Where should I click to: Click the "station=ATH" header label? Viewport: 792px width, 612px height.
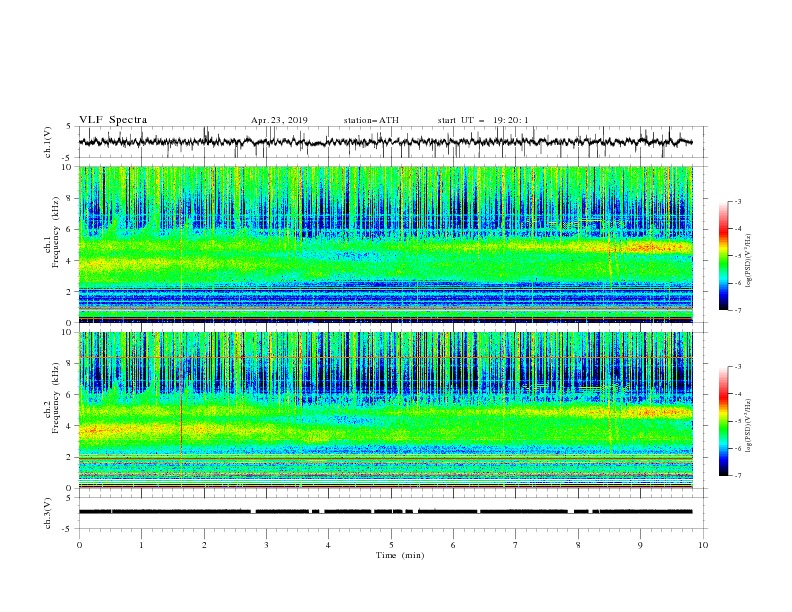pos(371,120)
